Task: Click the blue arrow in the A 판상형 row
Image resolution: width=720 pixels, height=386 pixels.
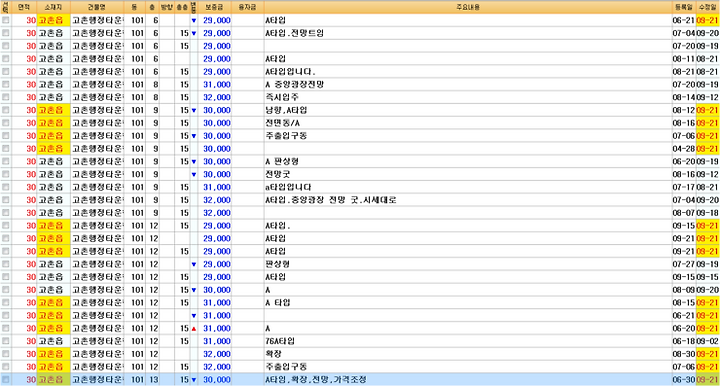Action: tap(193, 162)
